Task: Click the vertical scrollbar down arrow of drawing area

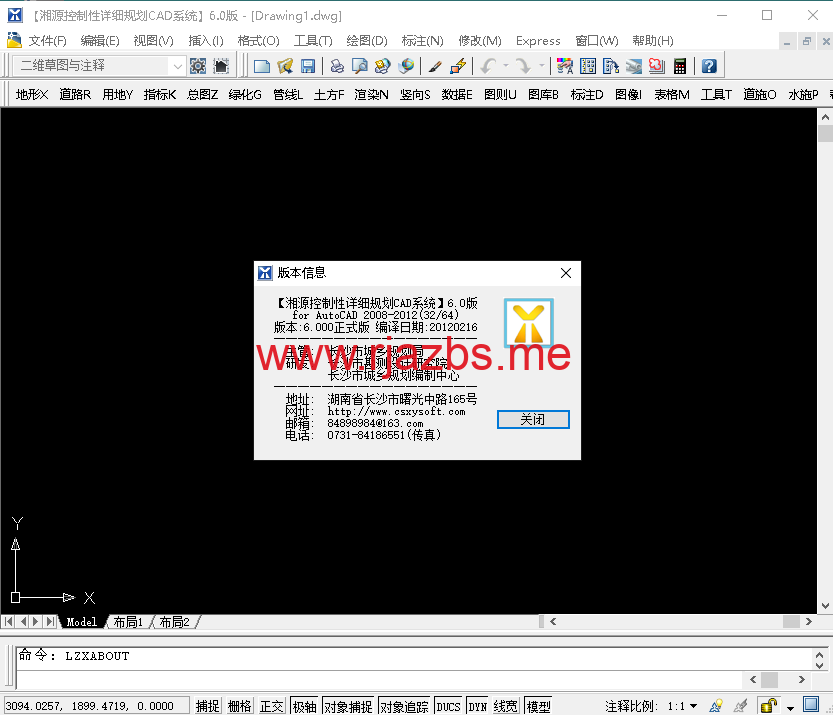Action: (825, 606)
